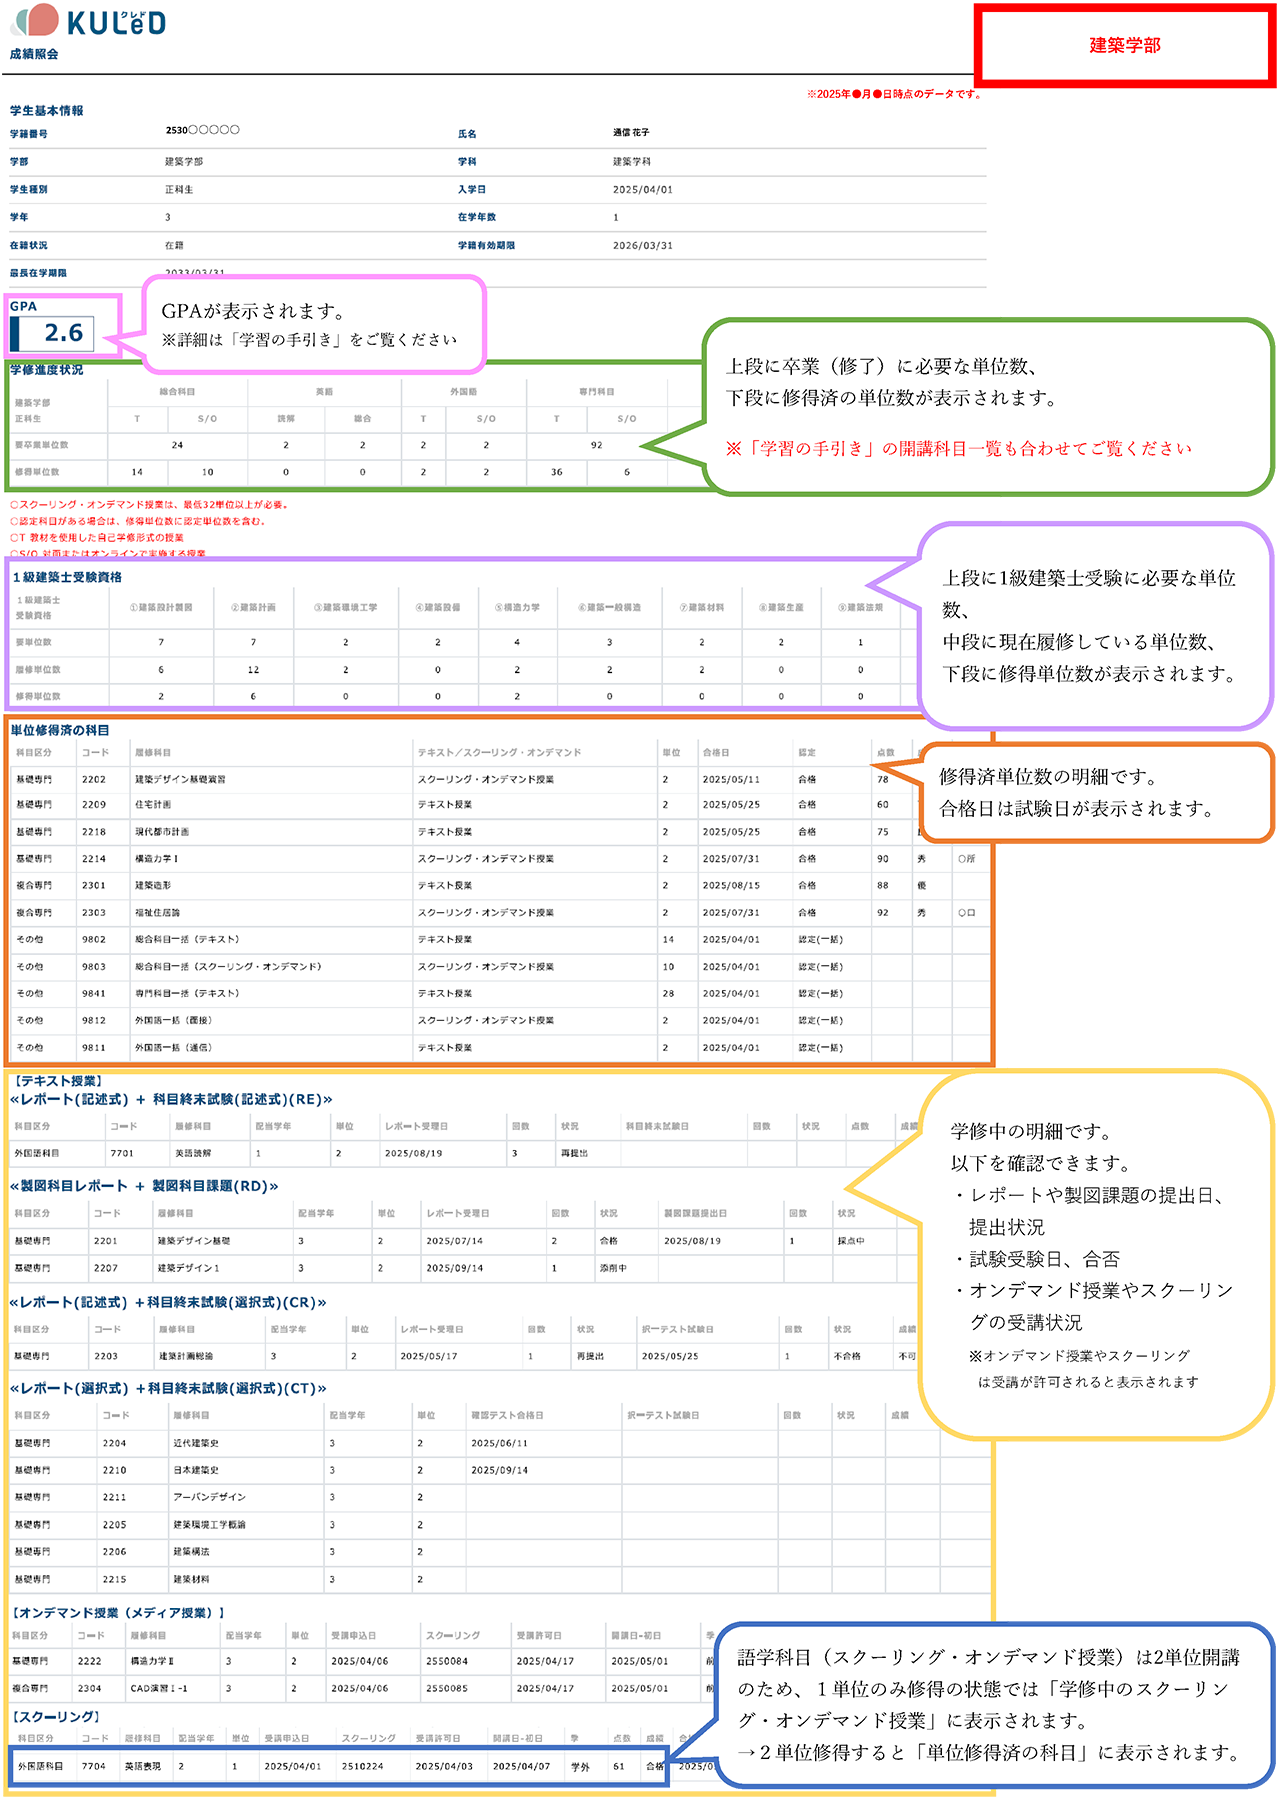This screenshot has width=1280, height=1800.
Task: Expand the 製図科目レポート (RD) section heading
Action: pos(144,1186)
